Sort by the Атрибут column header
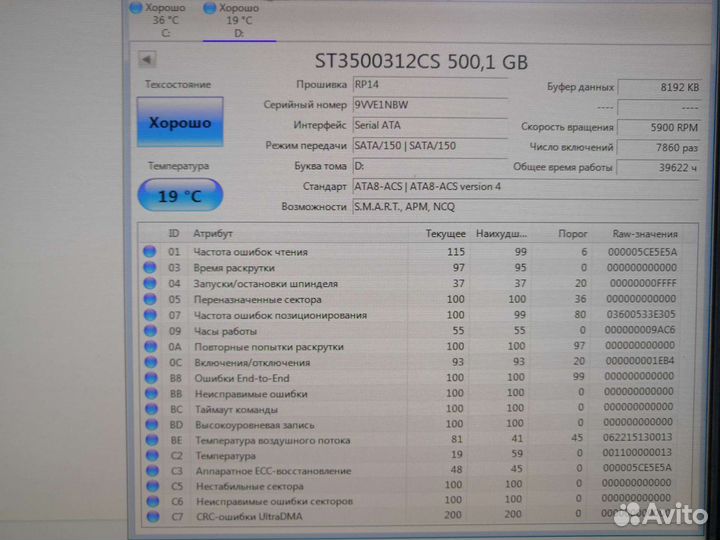Screen dimensions: 720x540 pyautogui.click(x=213, y=233)
